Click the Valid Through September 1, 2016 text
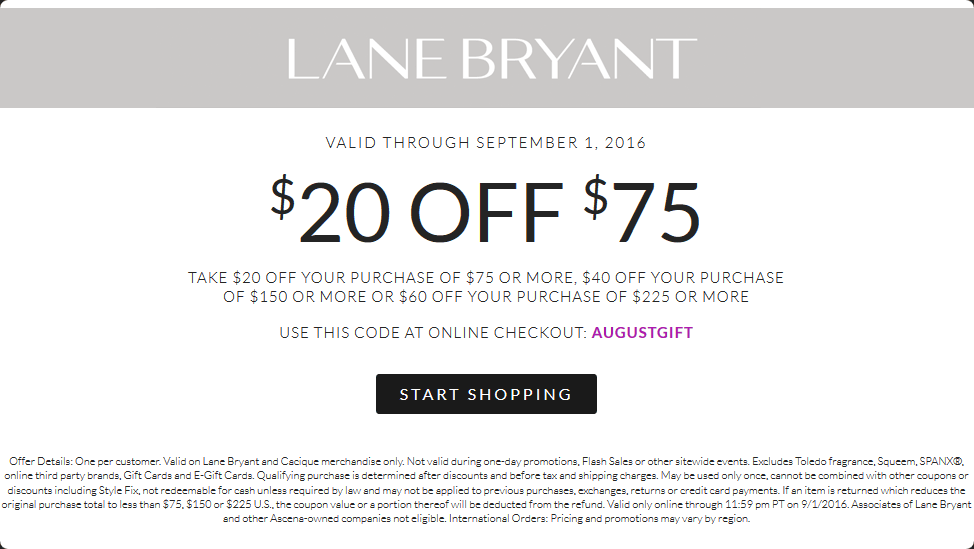974x549 pixels. [x=486, y=143]
